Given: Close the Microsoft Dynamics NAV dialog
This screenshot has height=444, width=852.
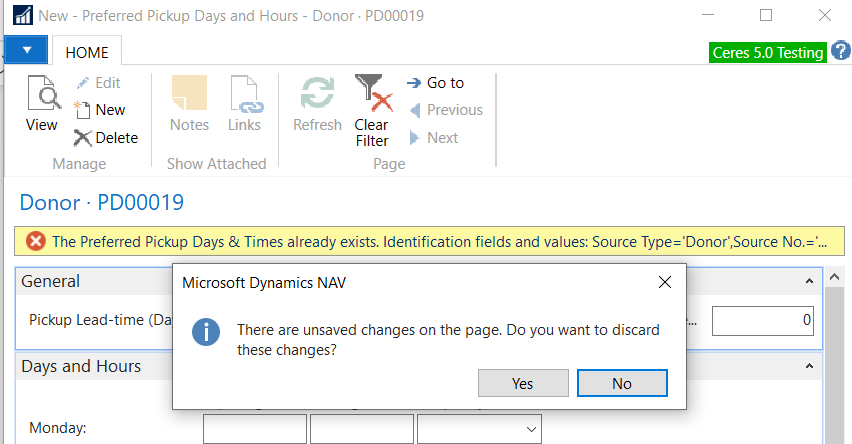Looking at the screenshot, I should (665, 282).
